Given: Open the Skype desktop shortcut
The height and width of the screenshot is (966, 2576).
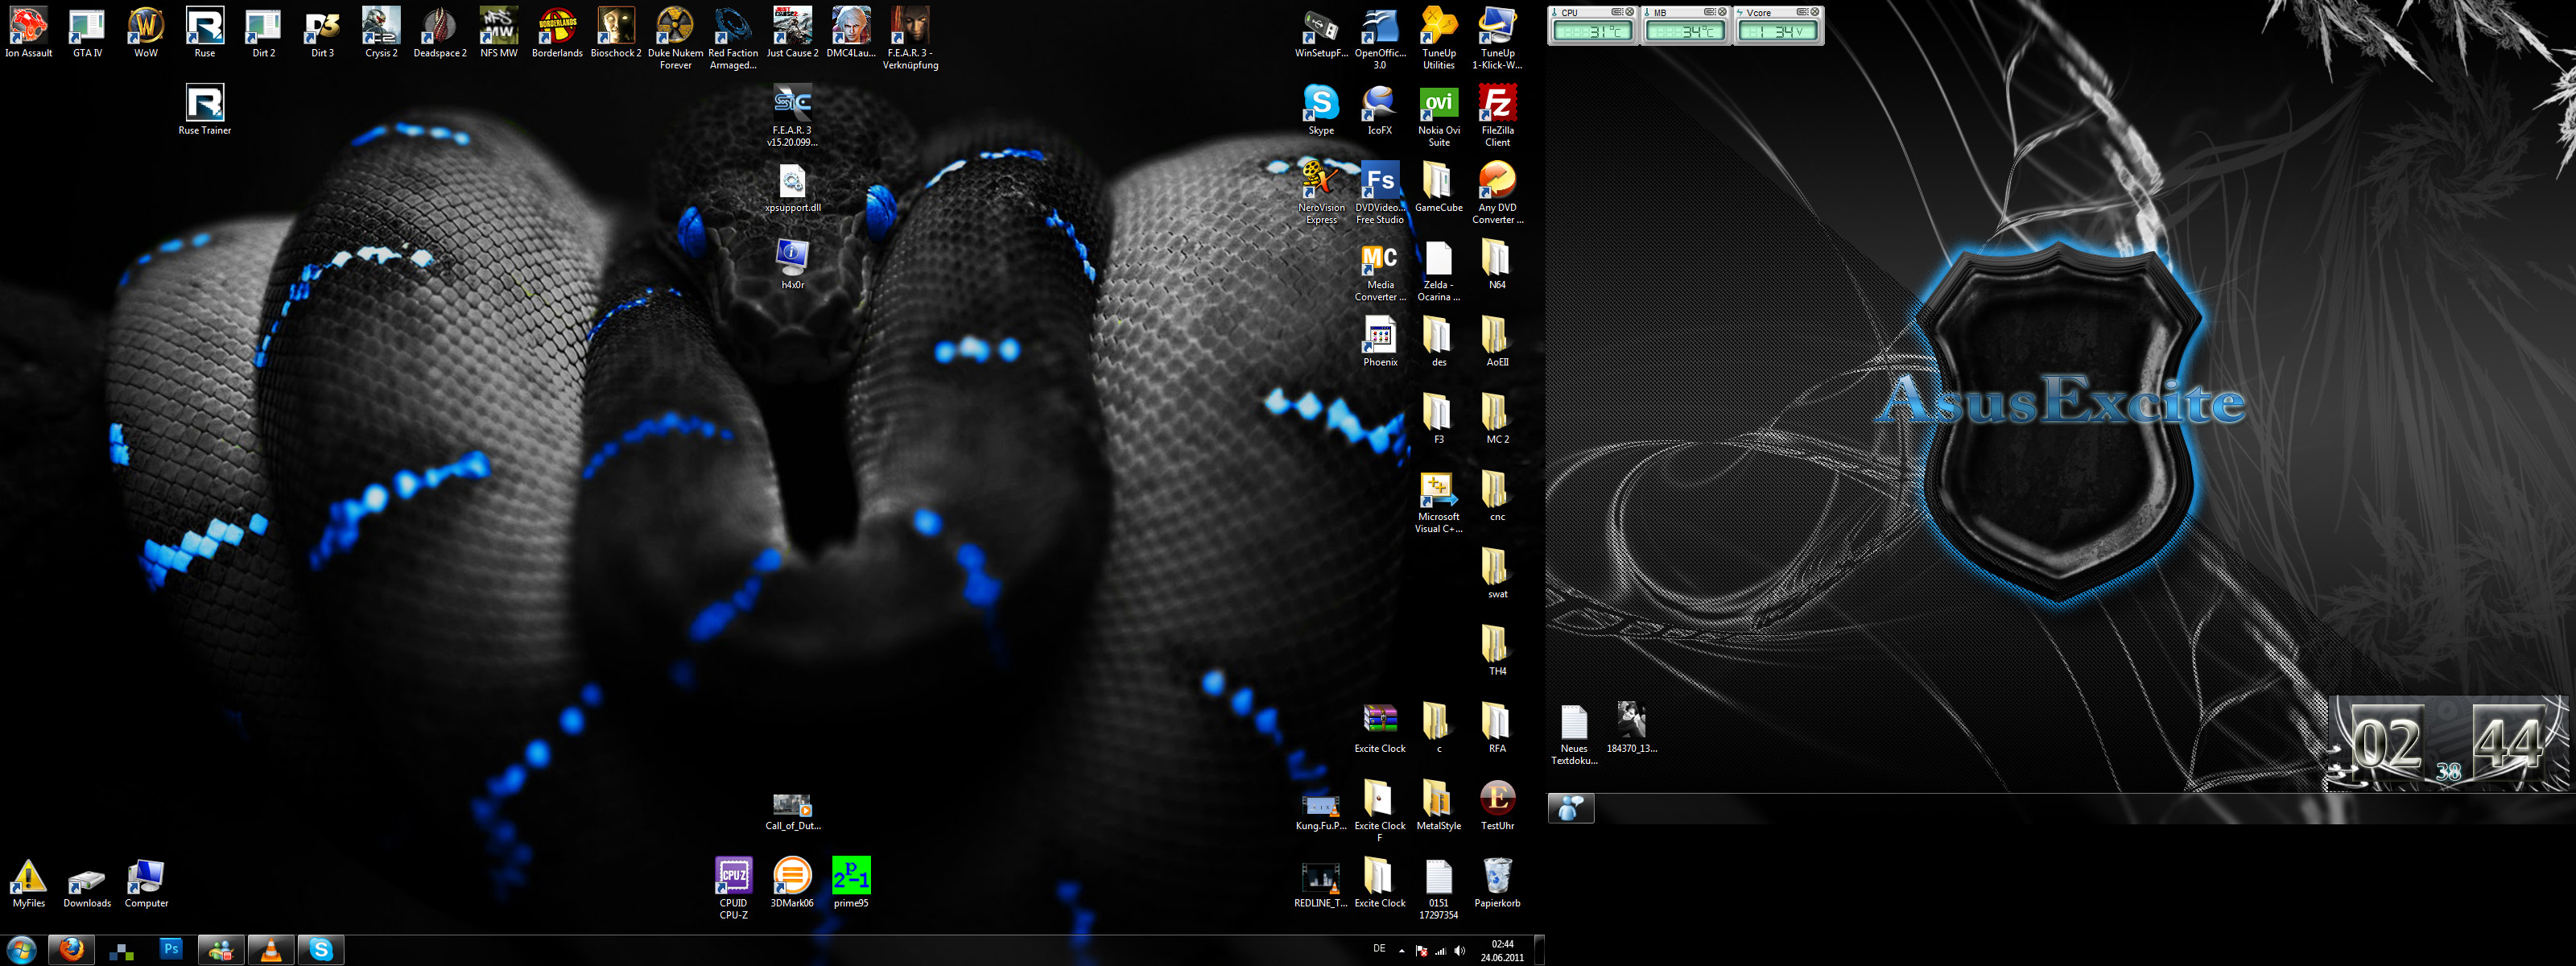Looking at the screenshot, I should click(1321, 105).
